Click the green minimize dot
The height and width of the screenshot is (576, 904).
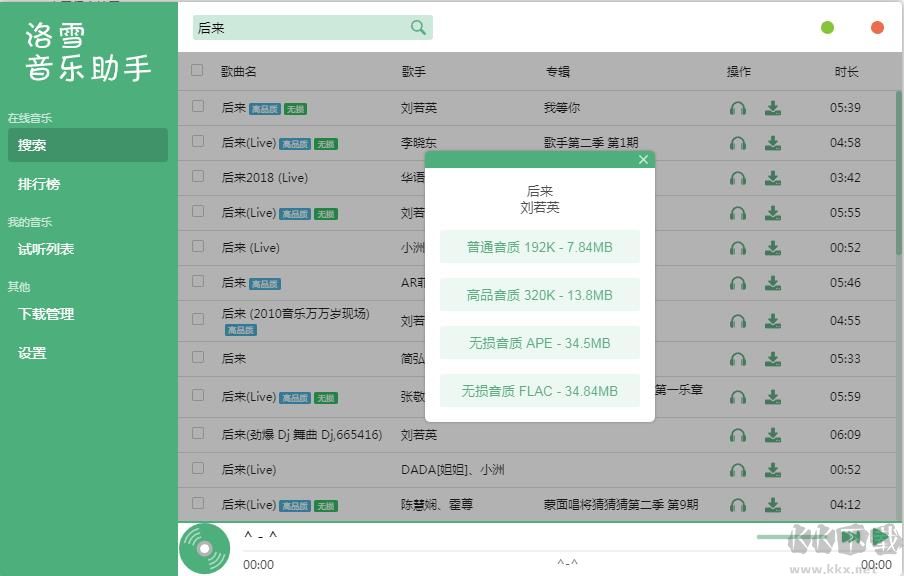point(827,28)
